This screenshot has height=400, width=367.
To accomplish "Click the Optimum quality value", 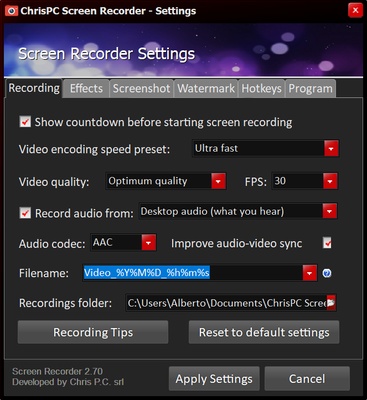I will click(148, 181).
